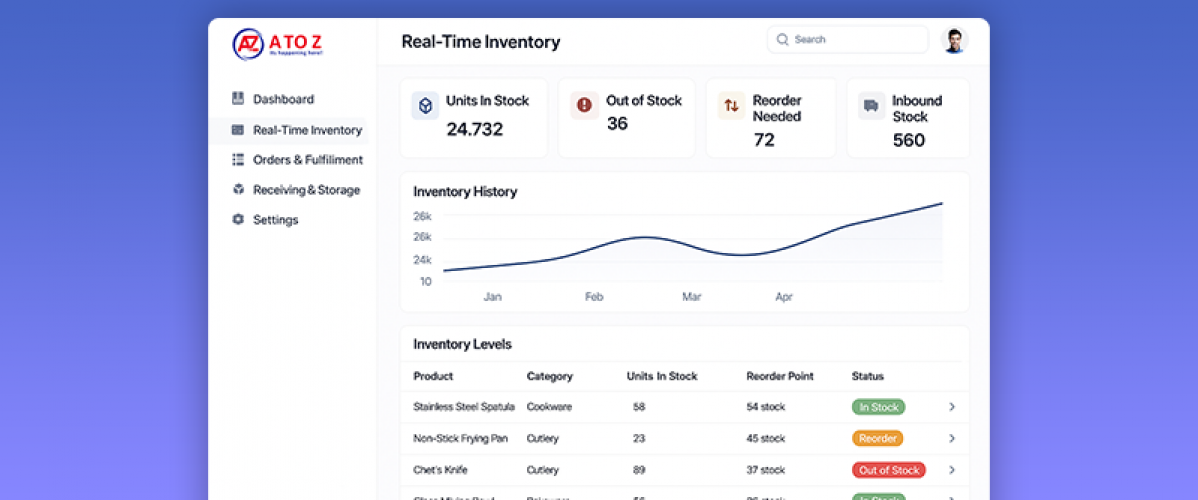Click the Out of Stock alert icon
The width and height of the screenshot is (1198, 500).
pyautogui.click(x=584, y=106)
